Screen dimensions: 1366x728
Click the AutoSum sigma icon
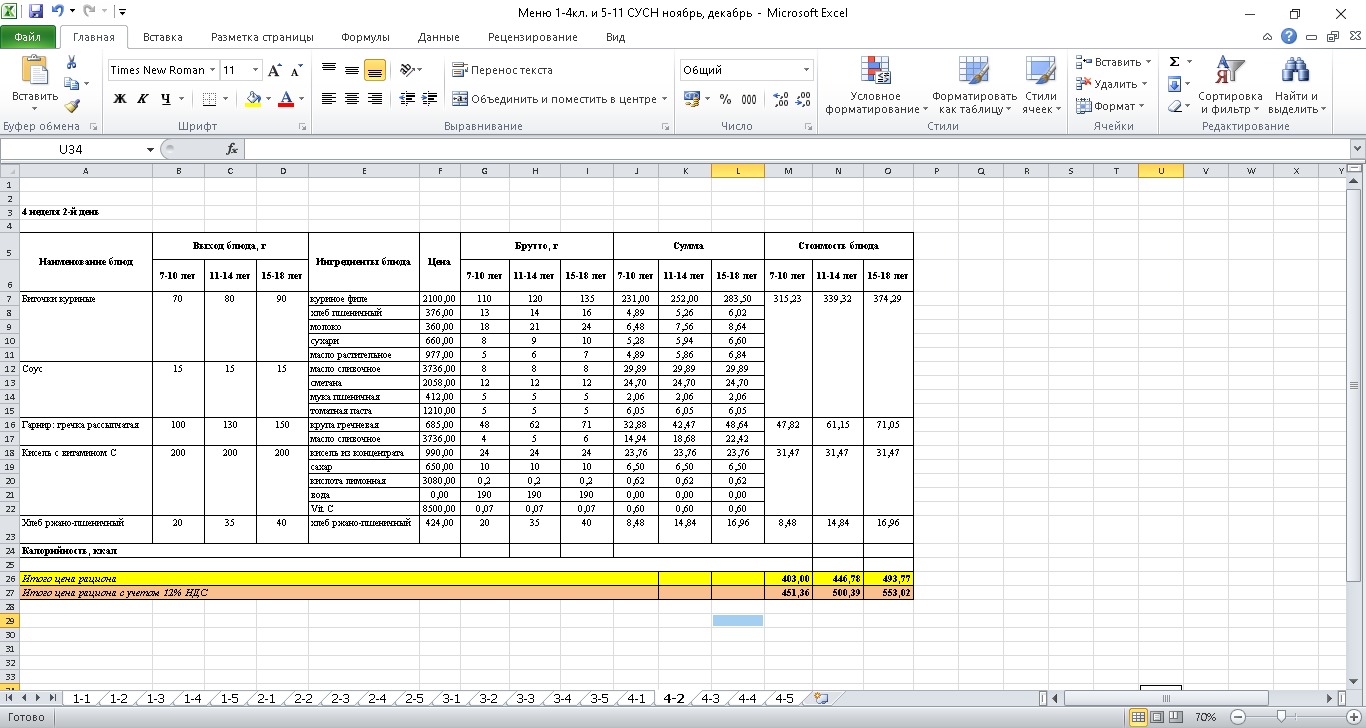tap(1174, 62)
